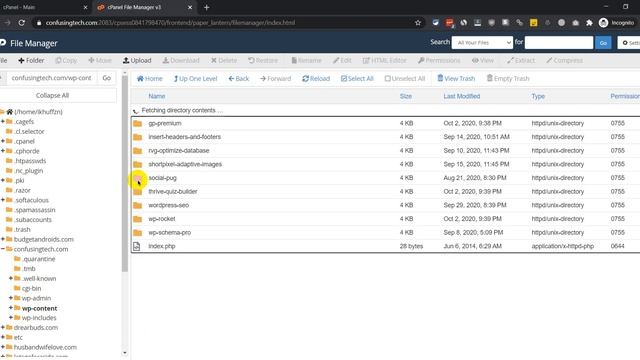
Task: Click the Edit toolbar button
Action: tap(342, 60)
